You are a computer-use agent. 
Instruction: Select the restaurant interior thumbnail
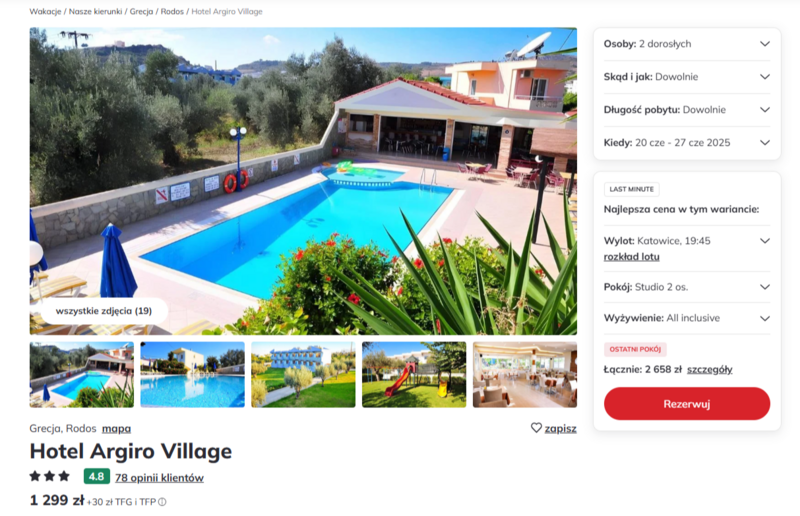pos(524,375)
